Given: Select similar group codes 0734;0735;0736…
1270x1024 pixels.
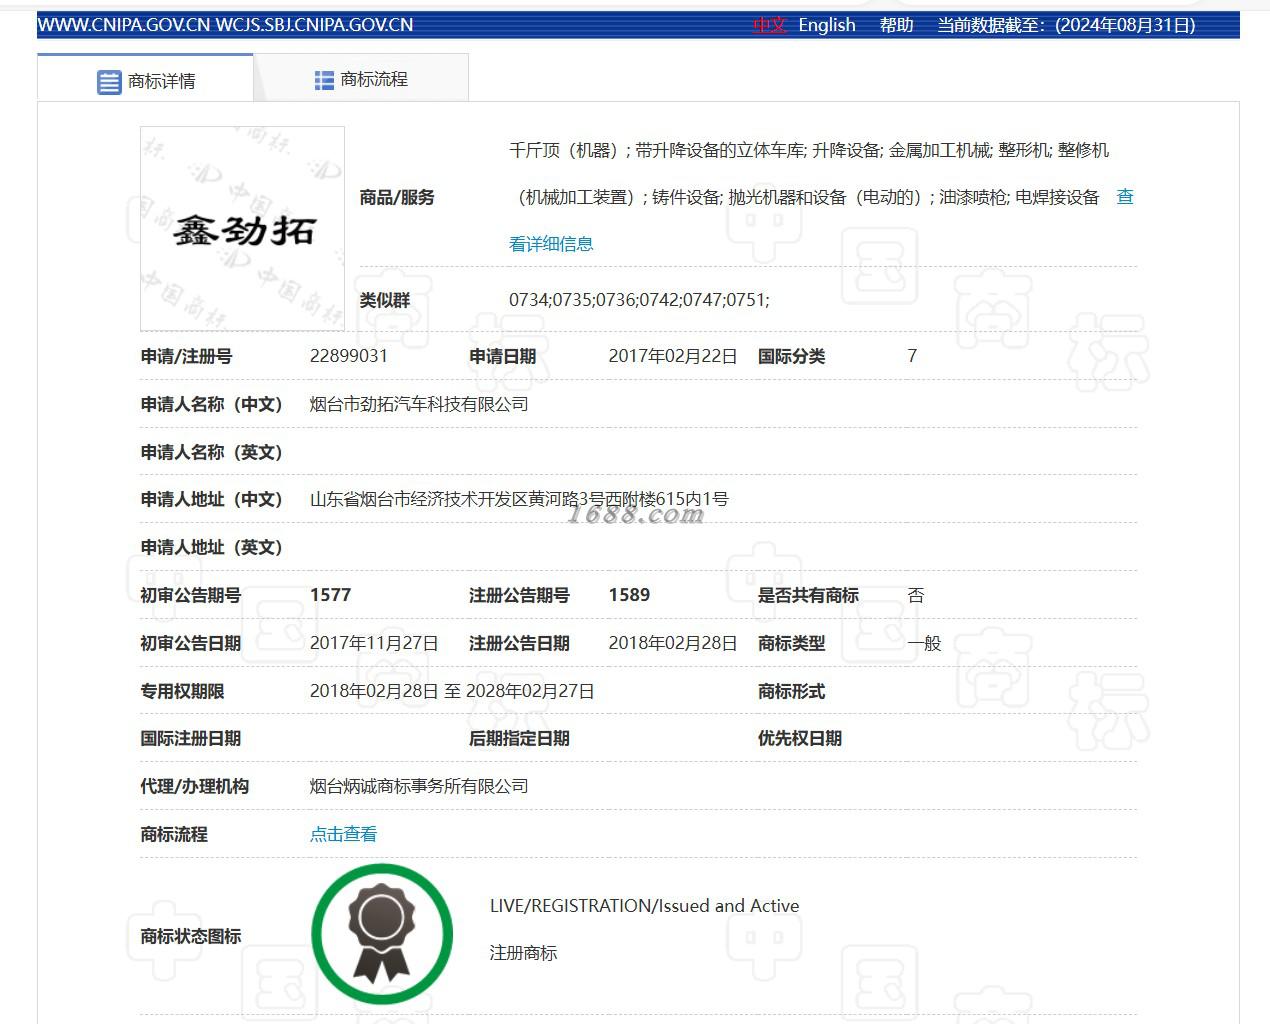Looking at the screenshot, I should click(x=639, y=300).
